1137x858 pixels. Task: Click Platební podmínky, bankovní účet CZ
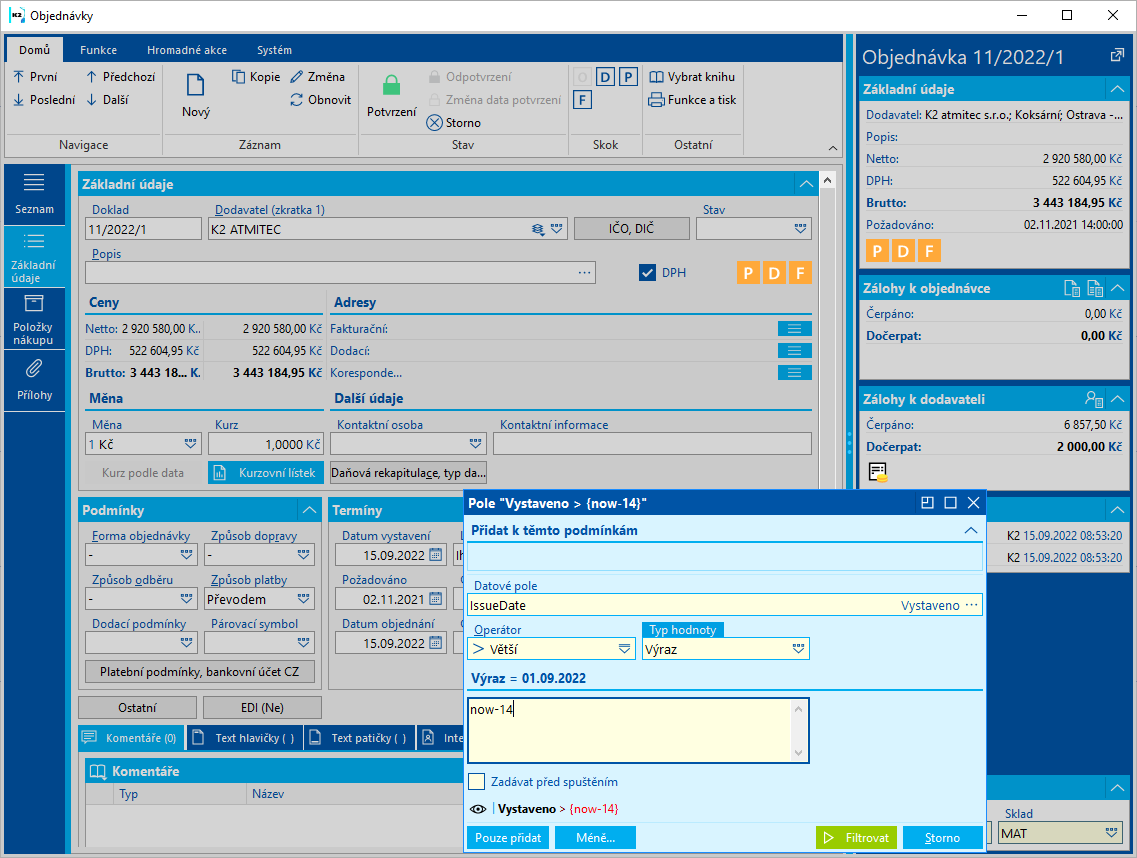(199, 672)
